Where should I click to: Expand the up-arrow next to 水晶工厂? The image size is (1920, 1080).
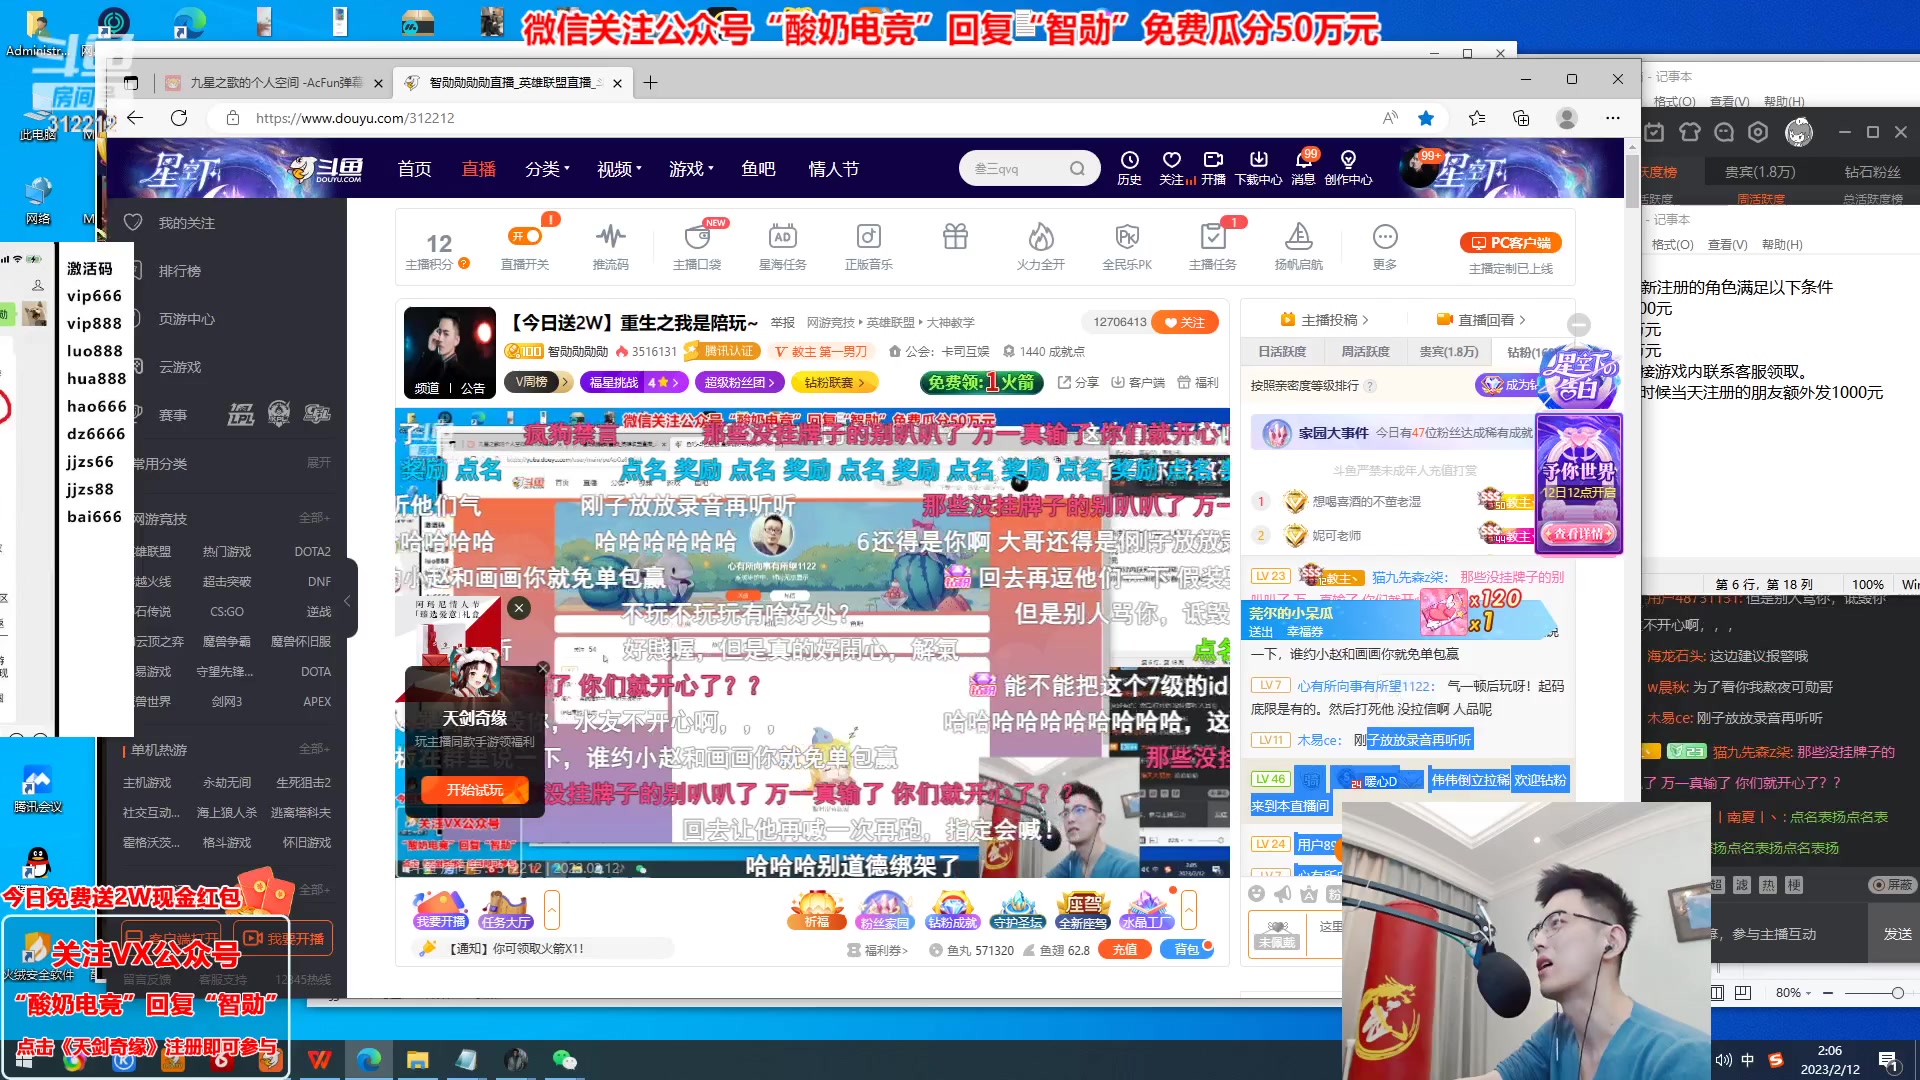1188,910
